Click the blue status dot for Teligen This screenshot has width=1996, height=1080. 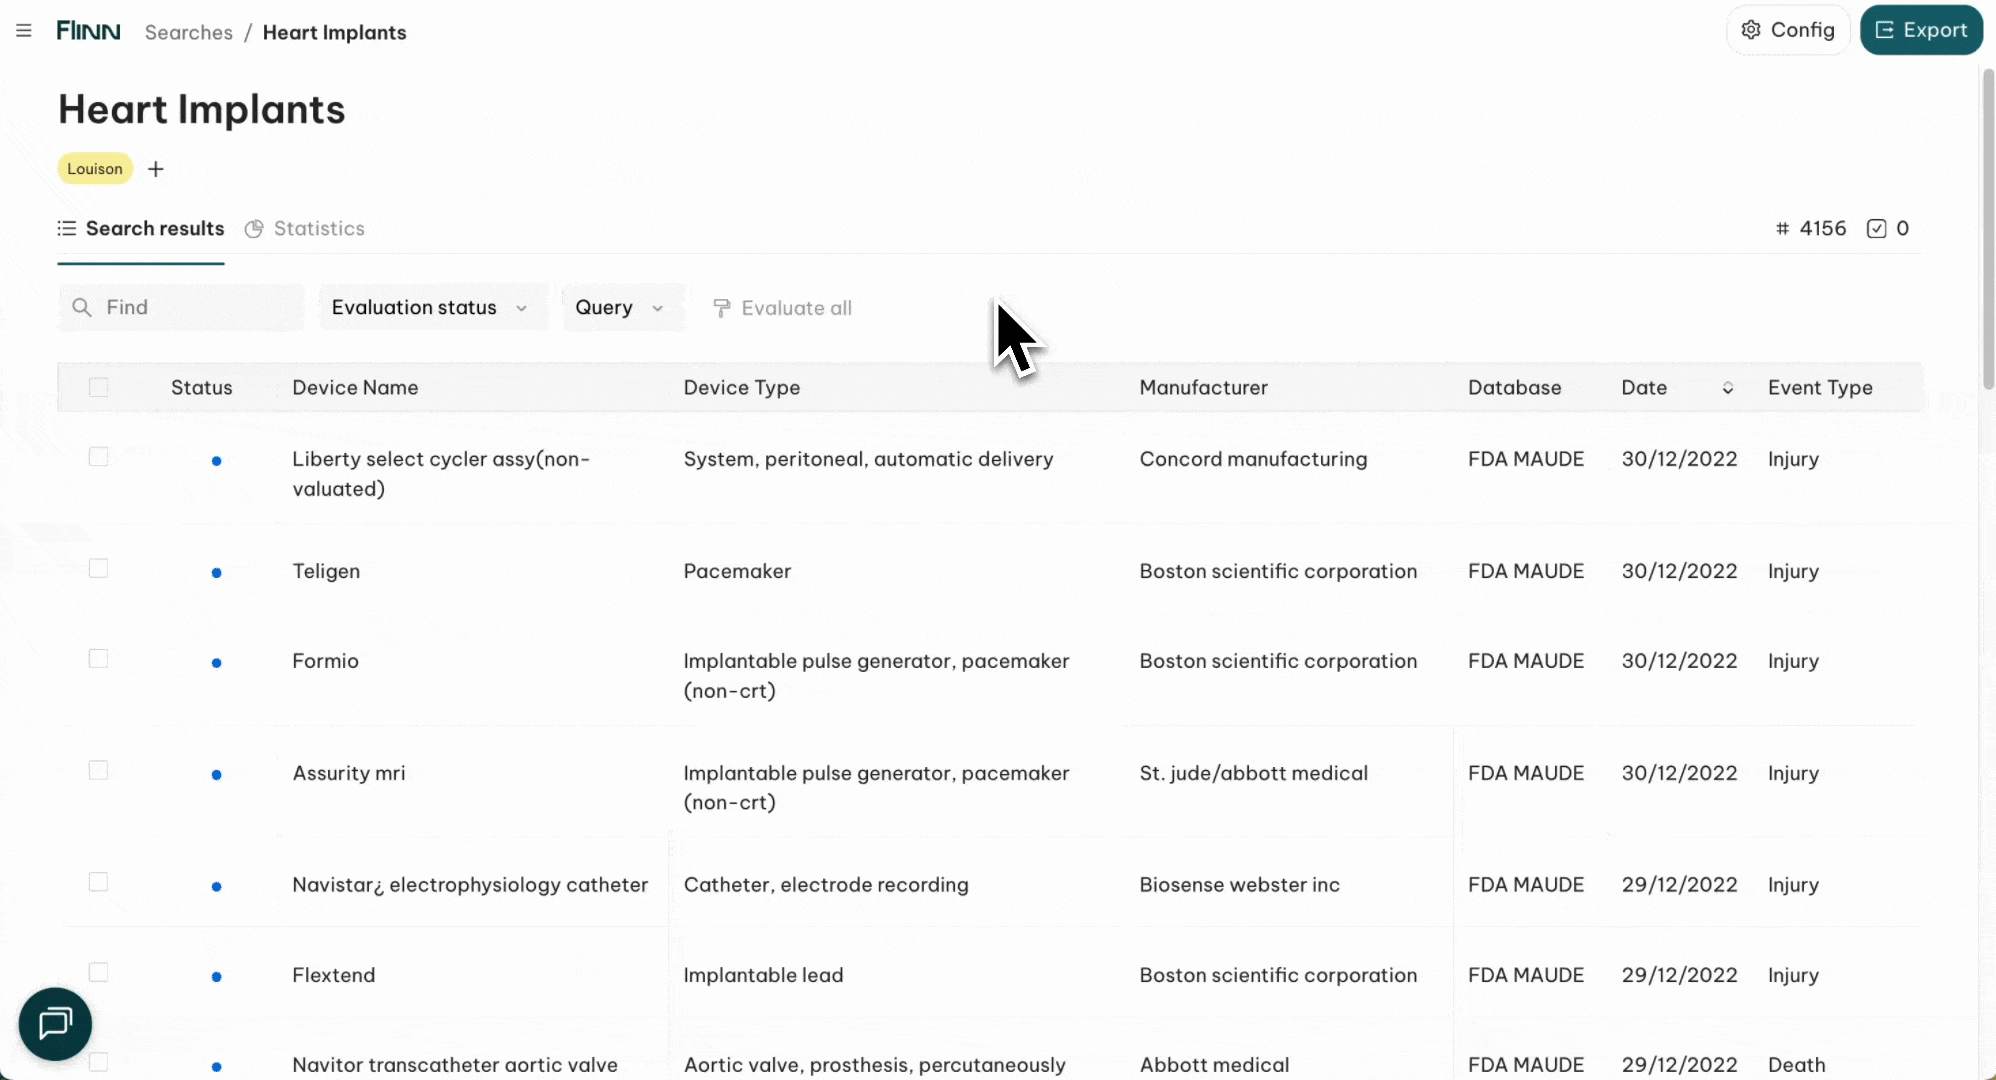click(216, 573)
